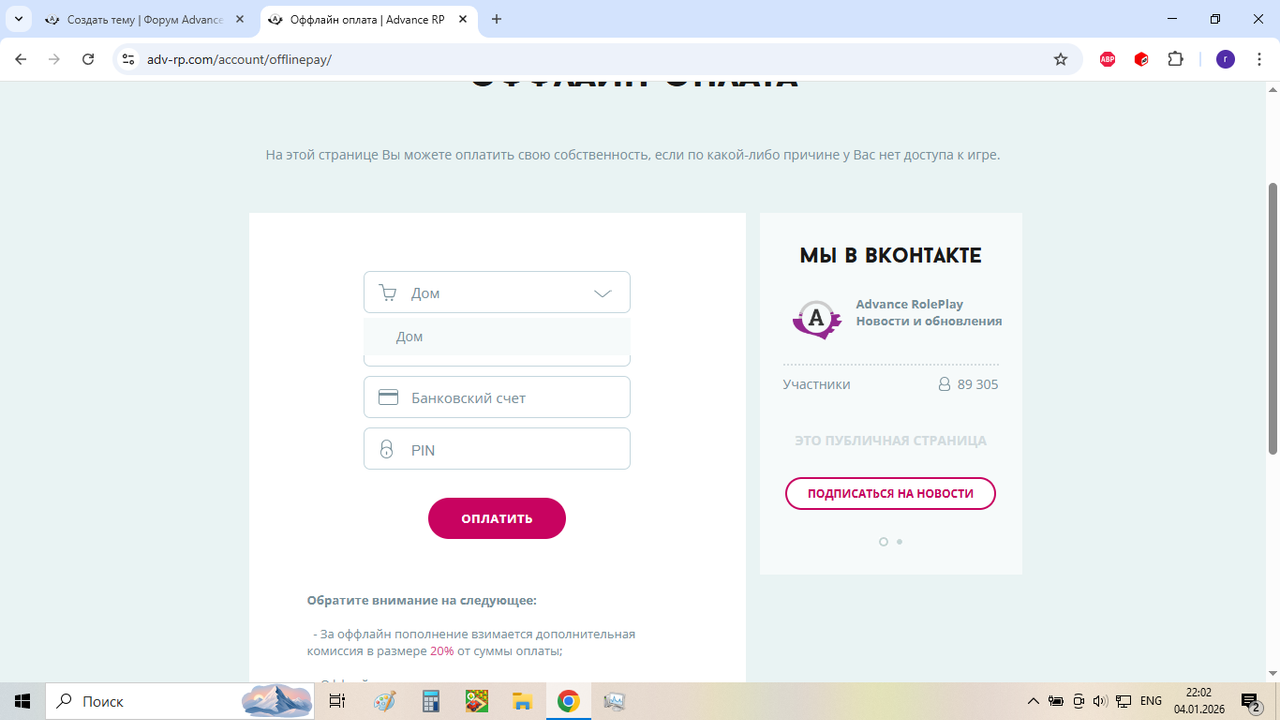Open the notification center icon

[x=1251, y=701]
